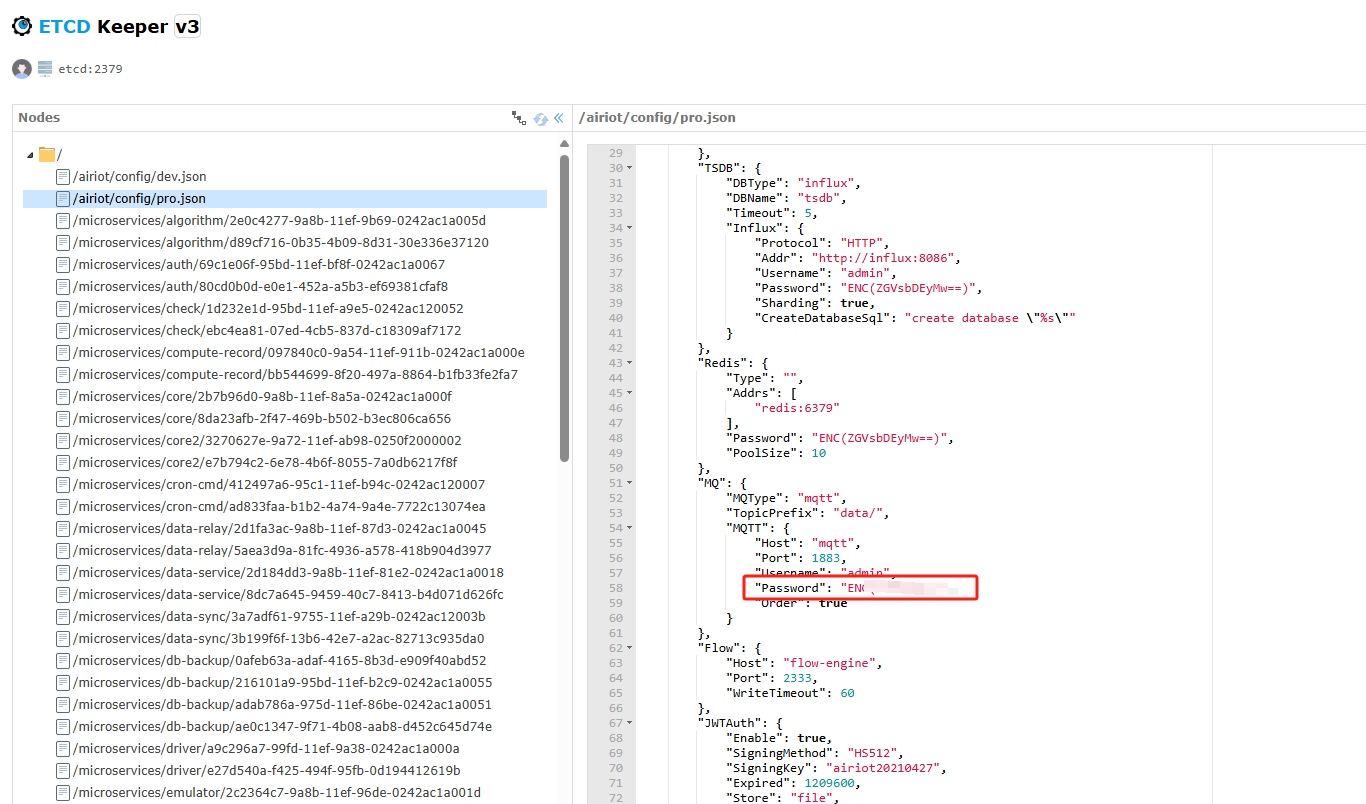
Task: Open the user avatar icon
Action: click(22, 69)
